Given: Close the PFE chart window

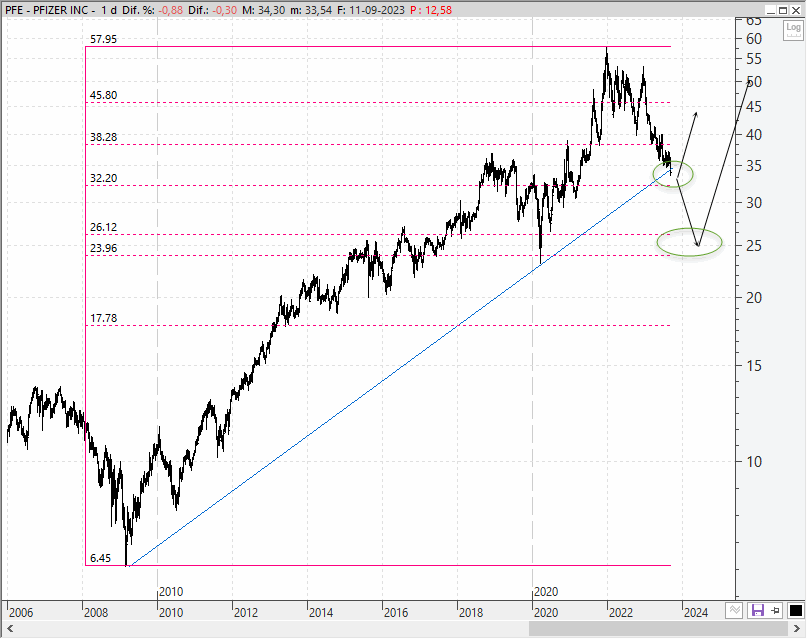Looking at the screenshot, I should (x=796, y=10).
